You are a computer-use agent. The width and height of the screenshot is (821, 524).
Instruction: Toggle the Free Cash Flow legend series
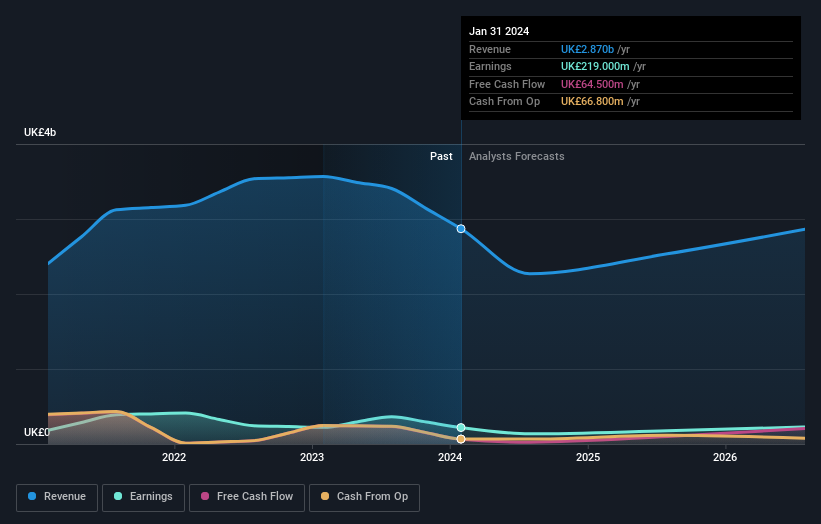tap(247, 497)
